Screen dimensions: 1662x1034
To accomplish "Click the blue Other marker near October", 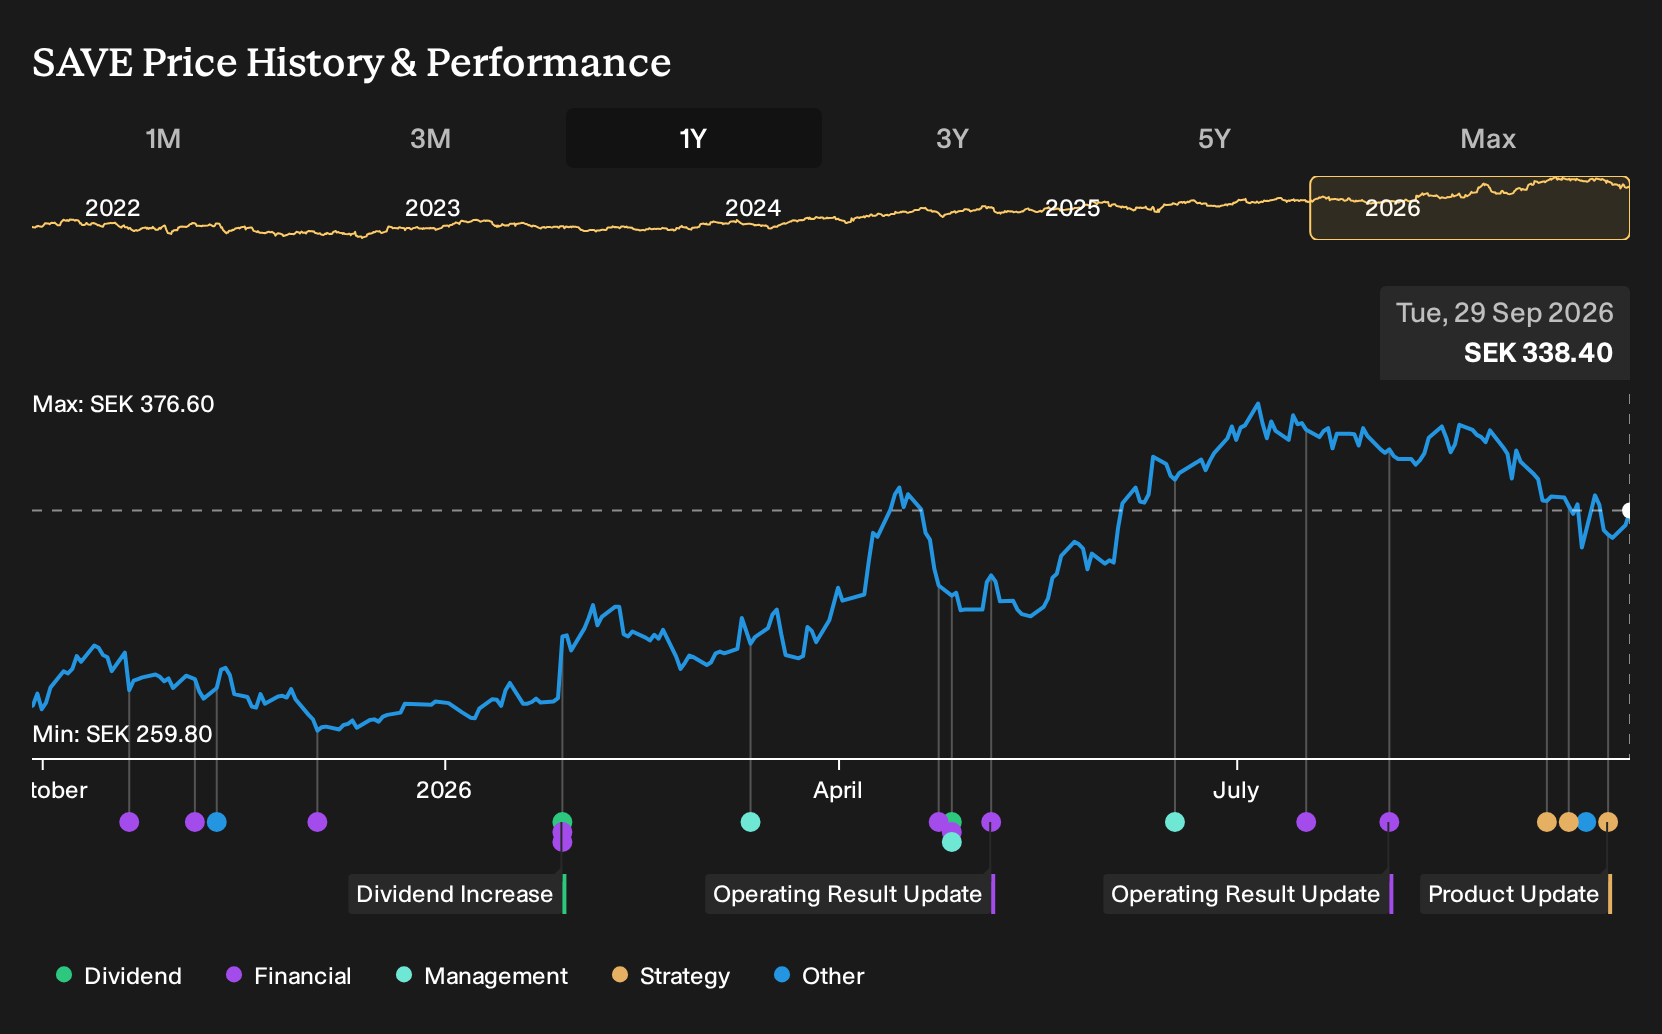I will pos(216,822).
